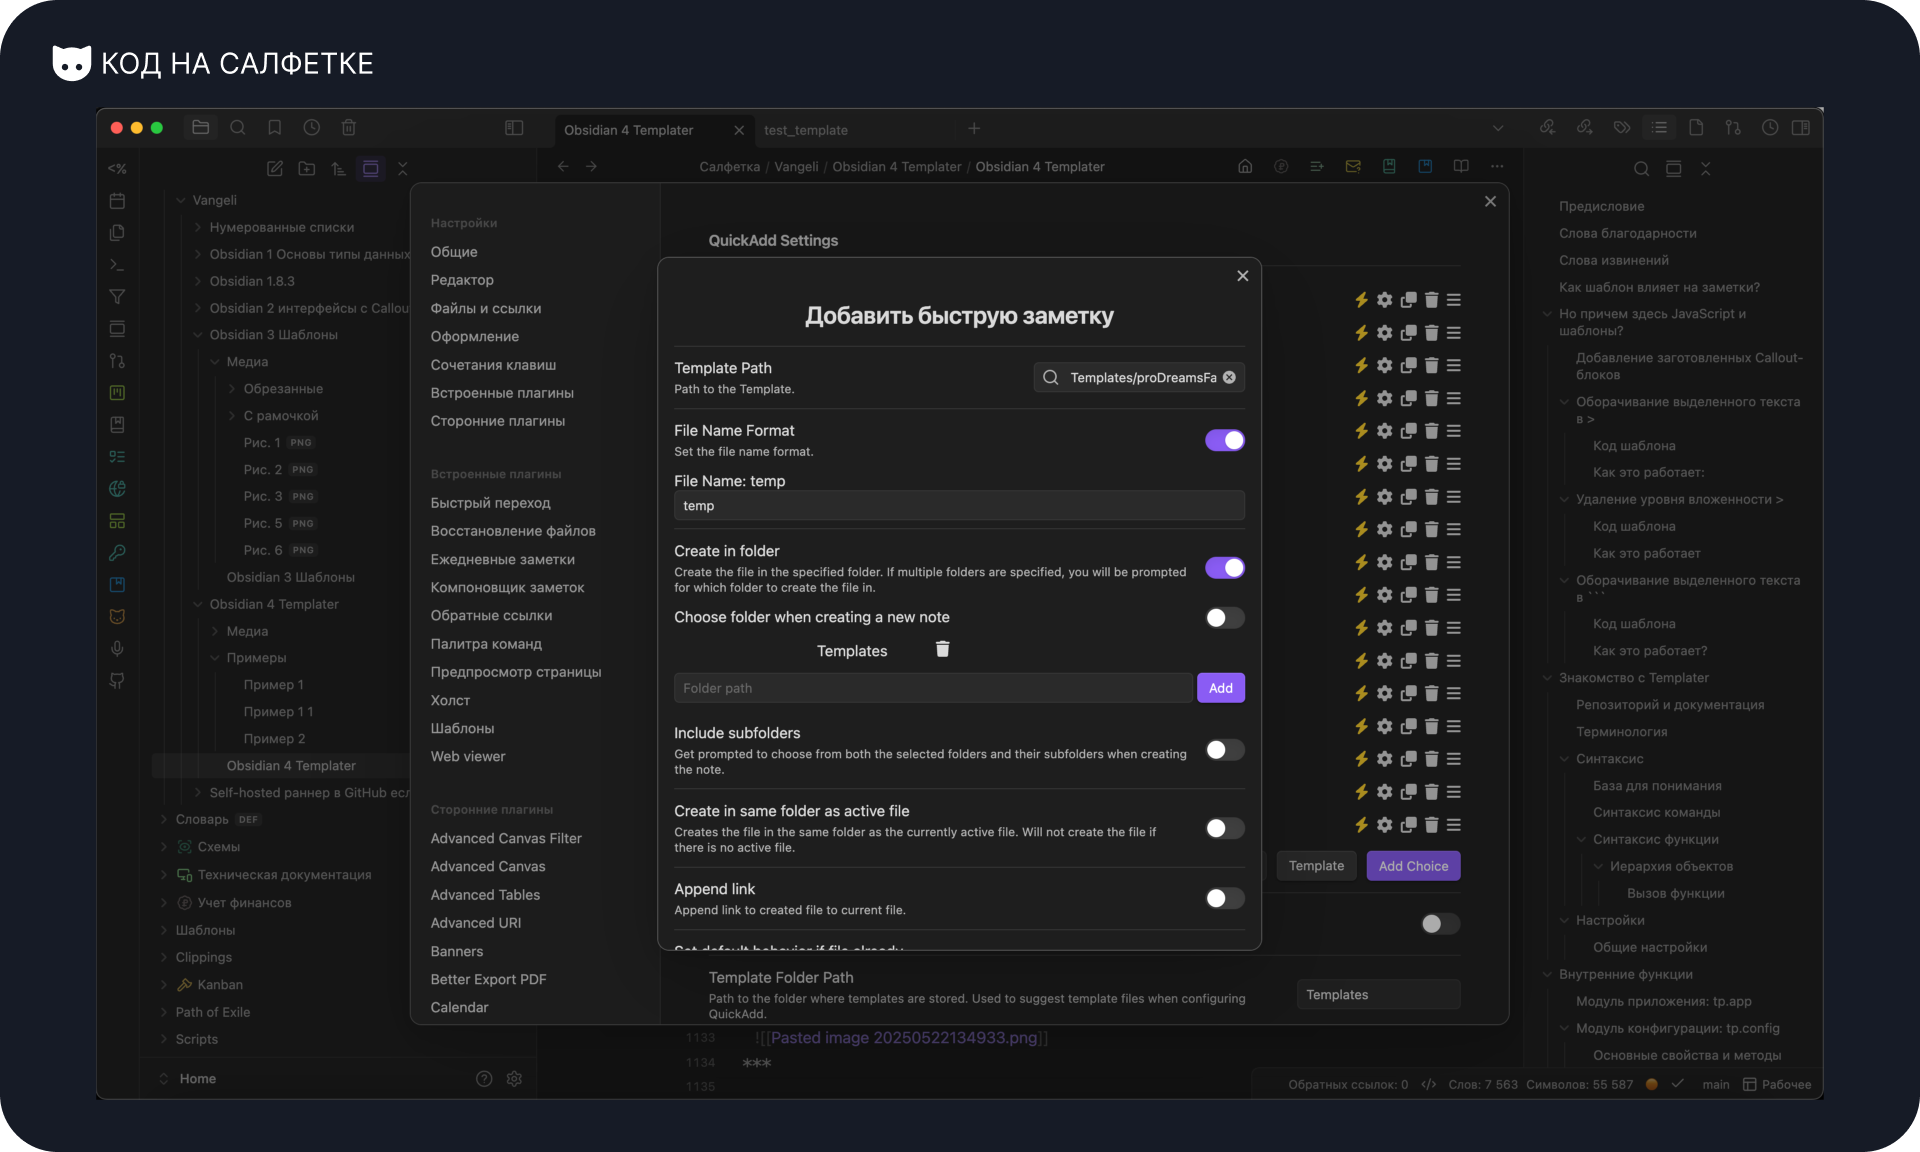The width and height of the screenshot is (1920, 1152).
Task: Open Templater ribbon icon with <% symbol
Action: pos(117,169)
